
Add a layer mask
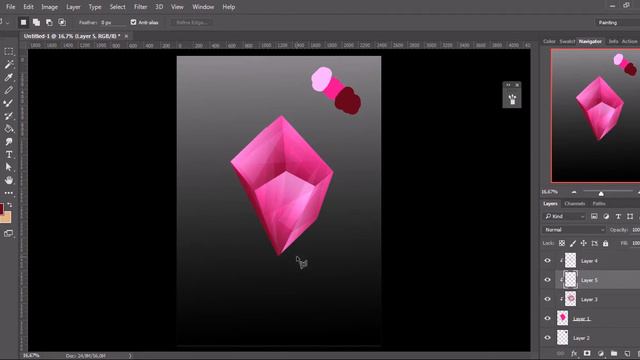[587, 353]
